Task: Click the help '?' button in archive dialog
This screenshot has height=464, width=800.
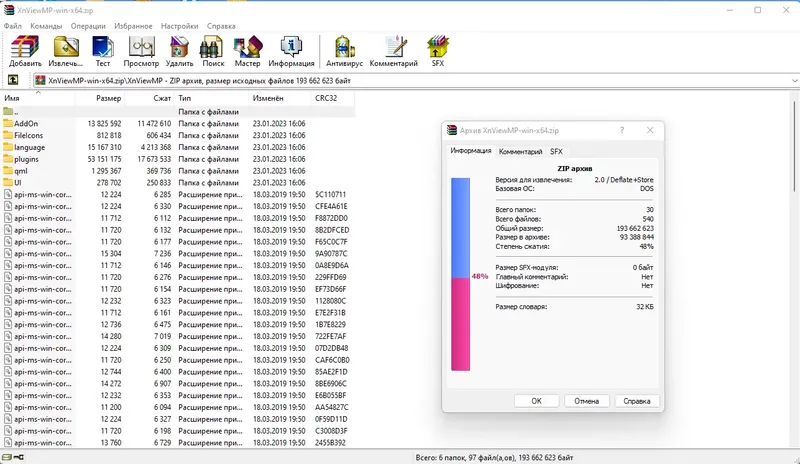Action: 622,130
